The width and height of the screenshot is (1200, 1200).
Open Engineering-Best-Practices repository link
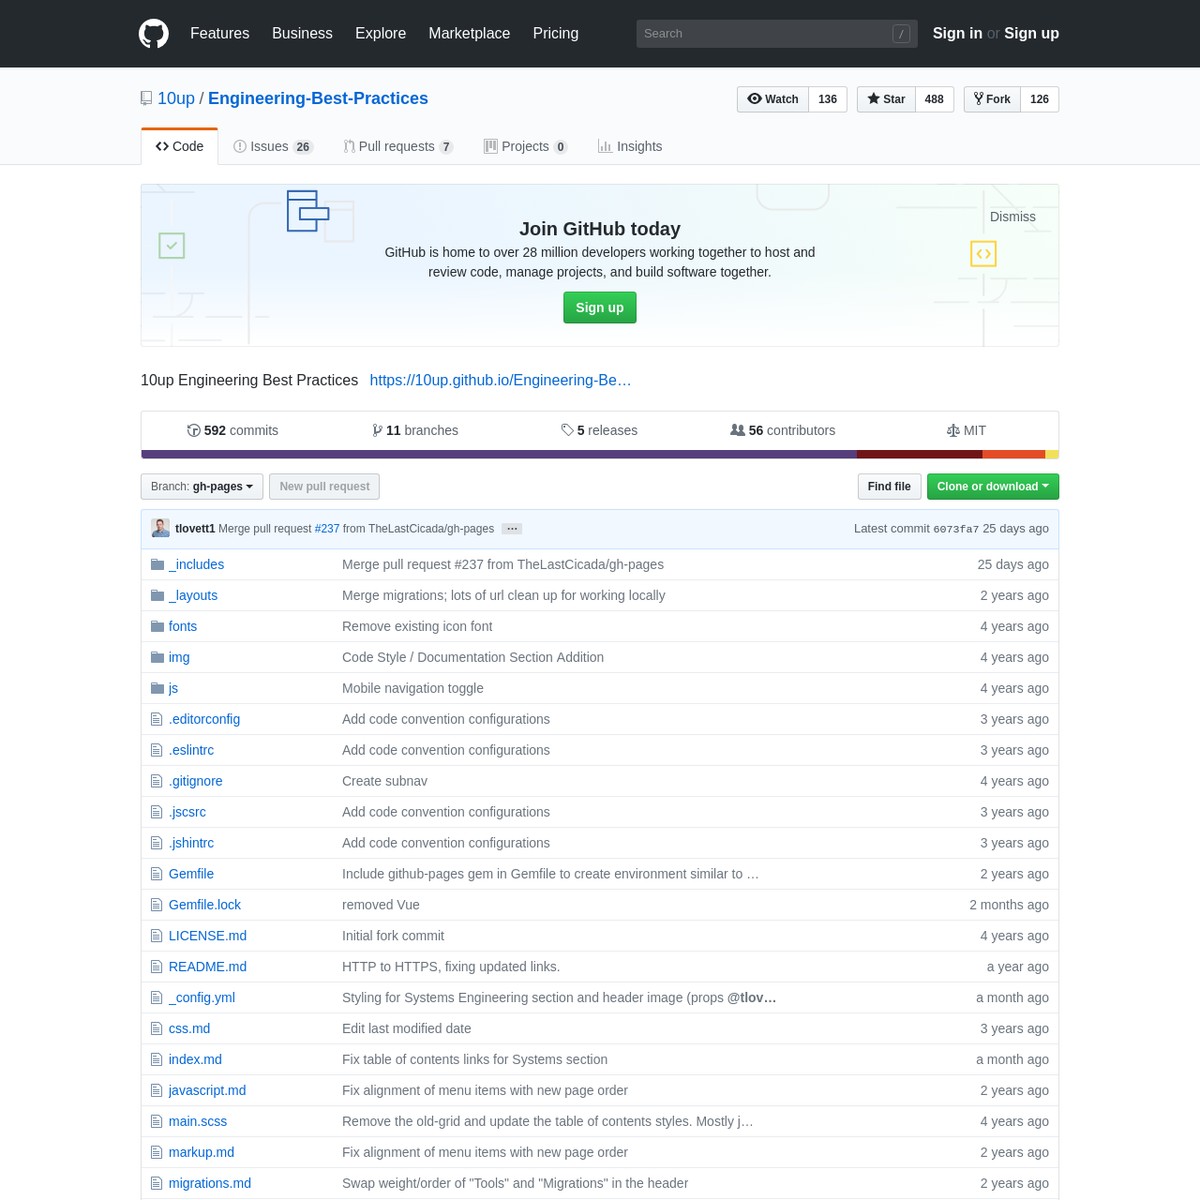tap(318, 98)
